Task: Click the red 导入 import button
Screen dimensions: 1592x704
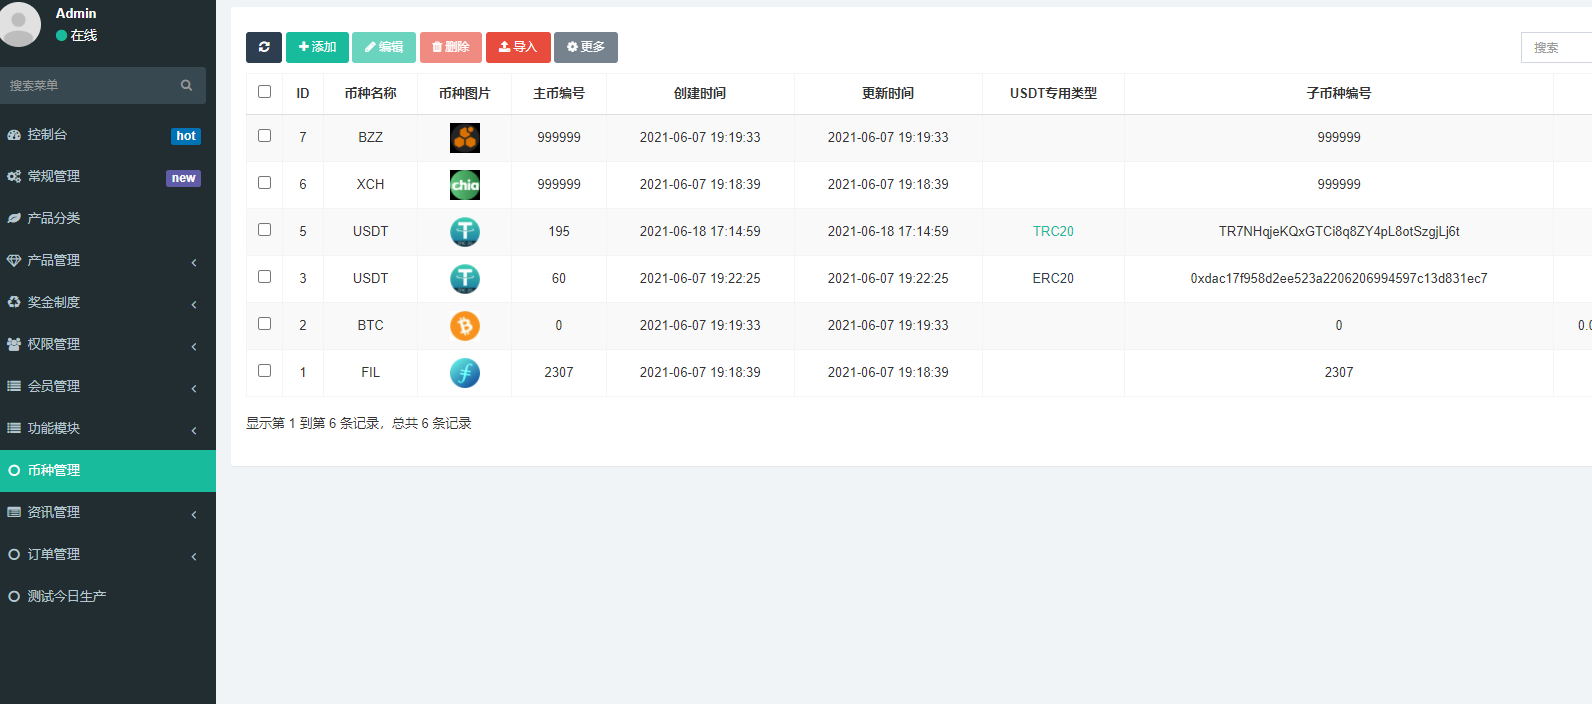Action: pyautogui.click(x=518, y=47)
